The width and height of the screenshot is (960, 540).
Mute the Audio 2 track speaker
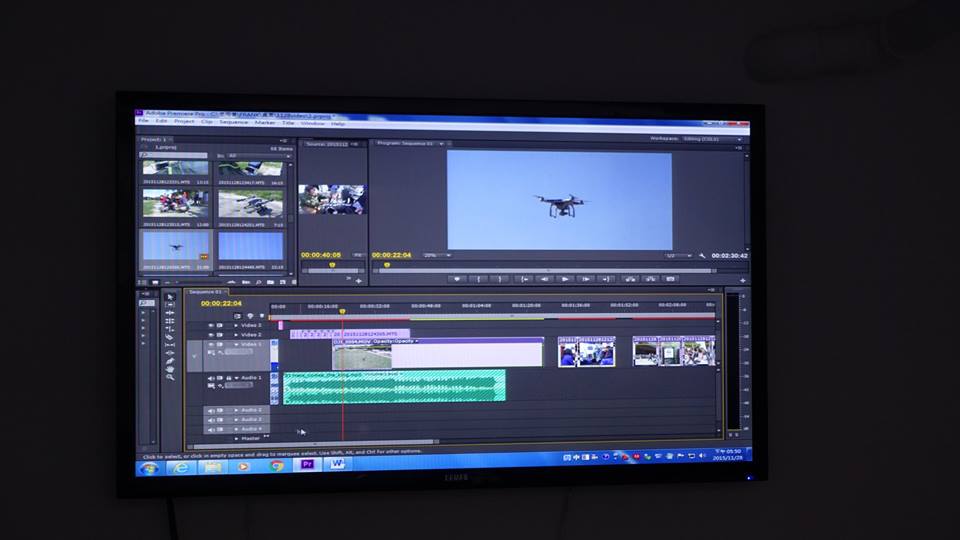[x=211, y=410]
